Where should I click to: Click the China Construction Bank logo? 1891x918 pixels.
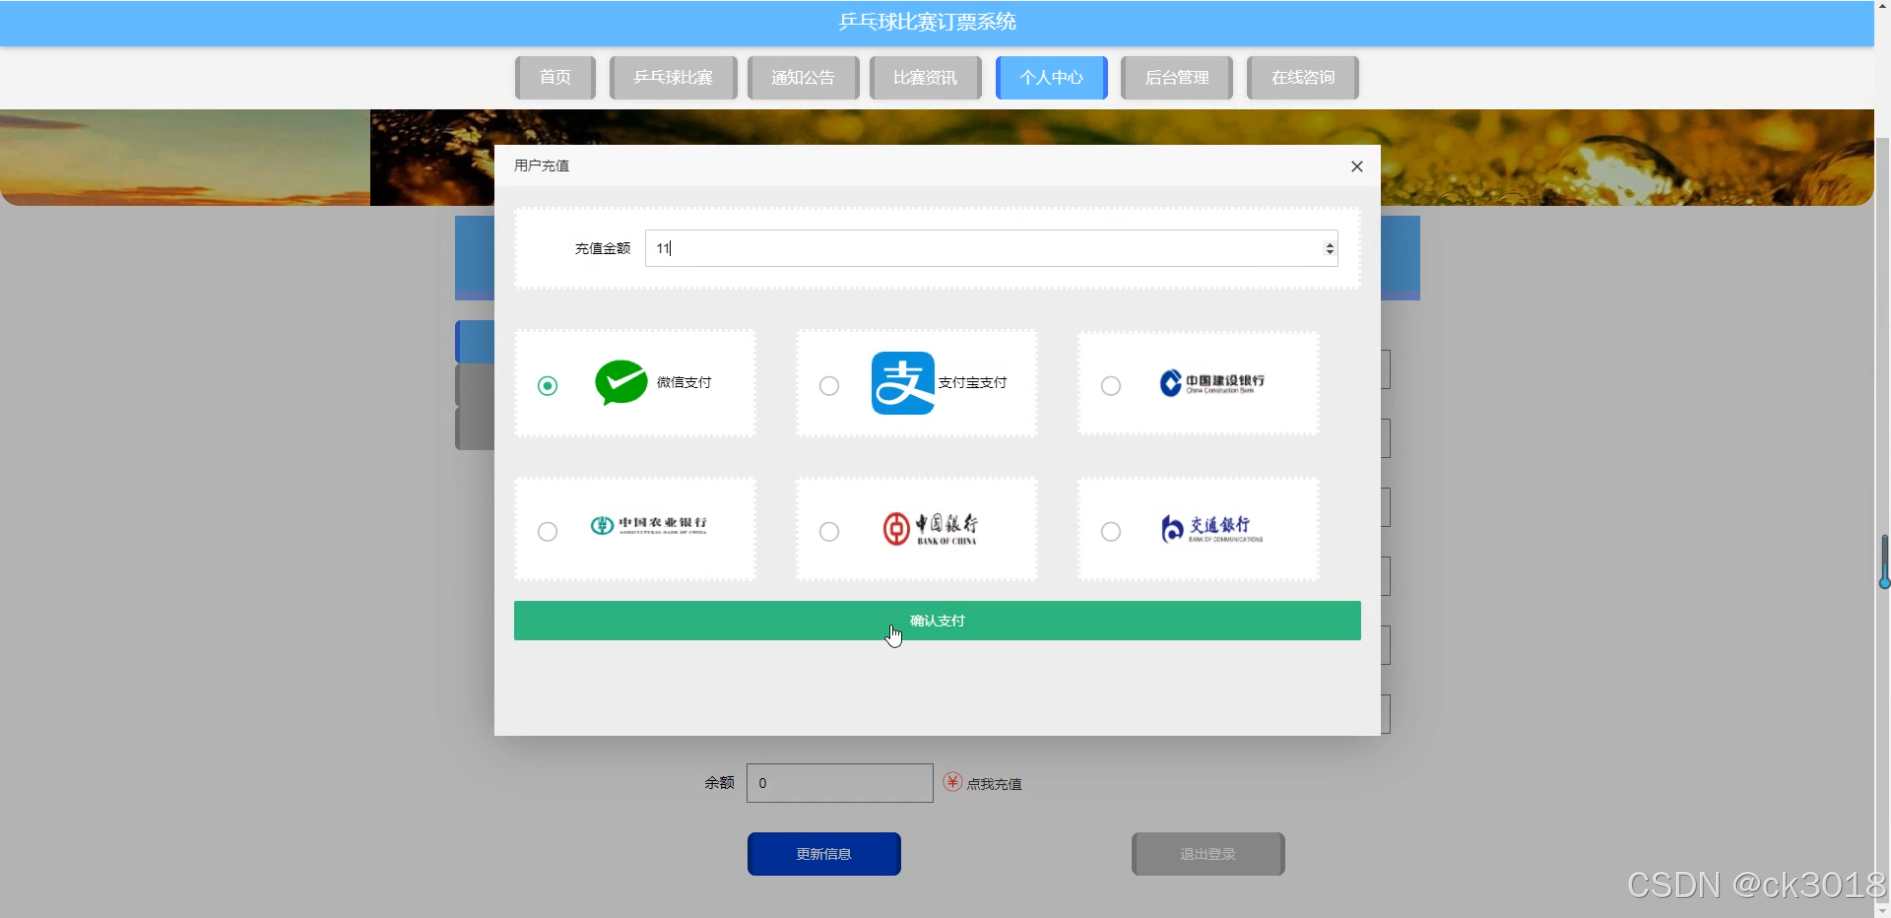1212,383
